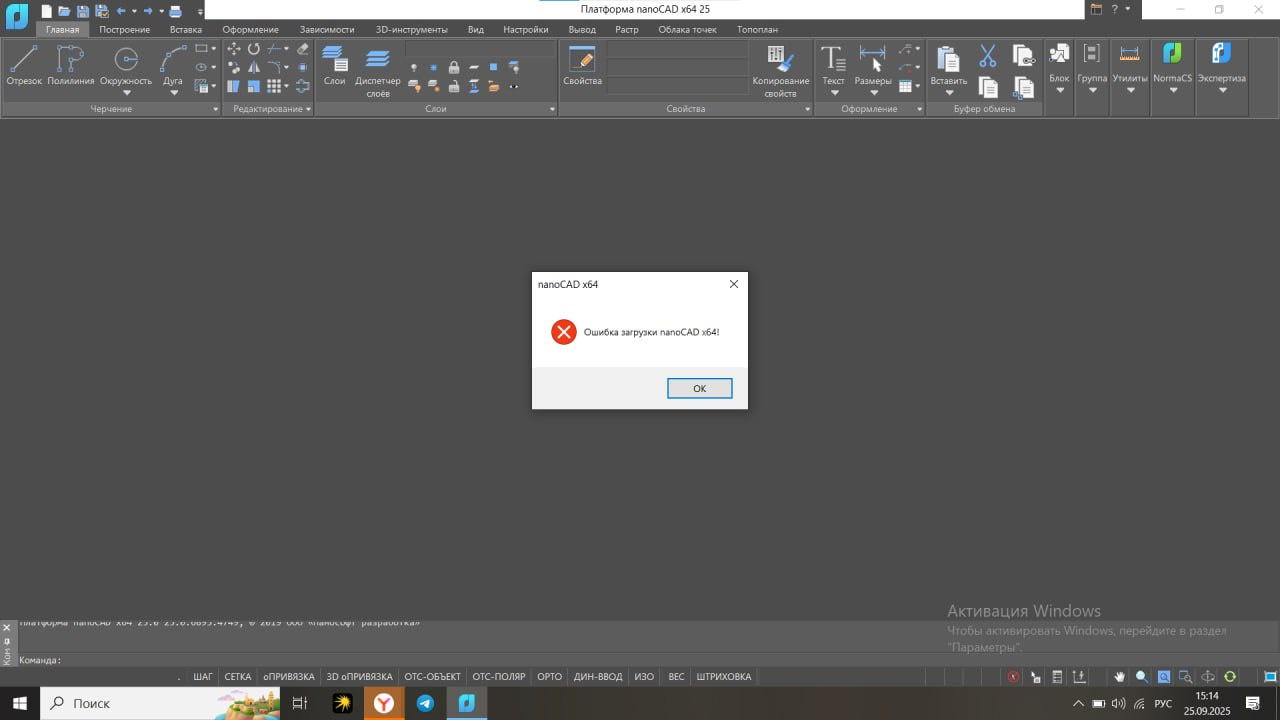Open the Оформление ribbon tab

point(250,30)
